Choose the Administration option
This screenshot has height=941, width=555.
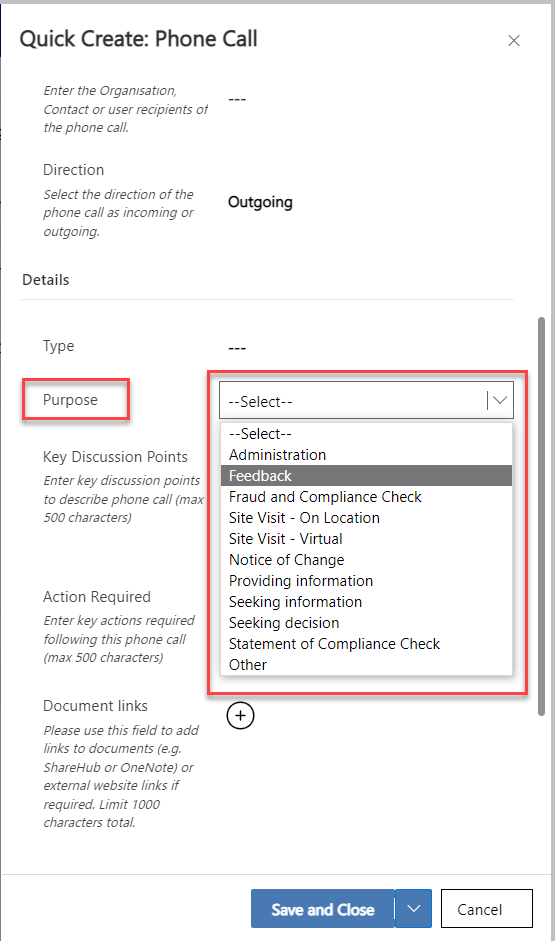point(366,455)
